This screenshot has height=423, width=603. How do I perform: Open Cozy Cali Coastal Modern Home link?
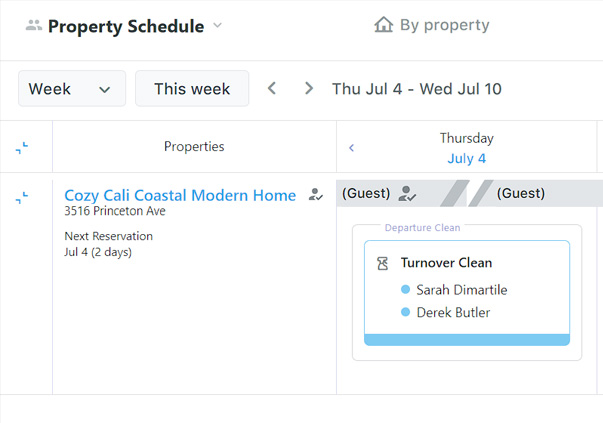(180, 195)
